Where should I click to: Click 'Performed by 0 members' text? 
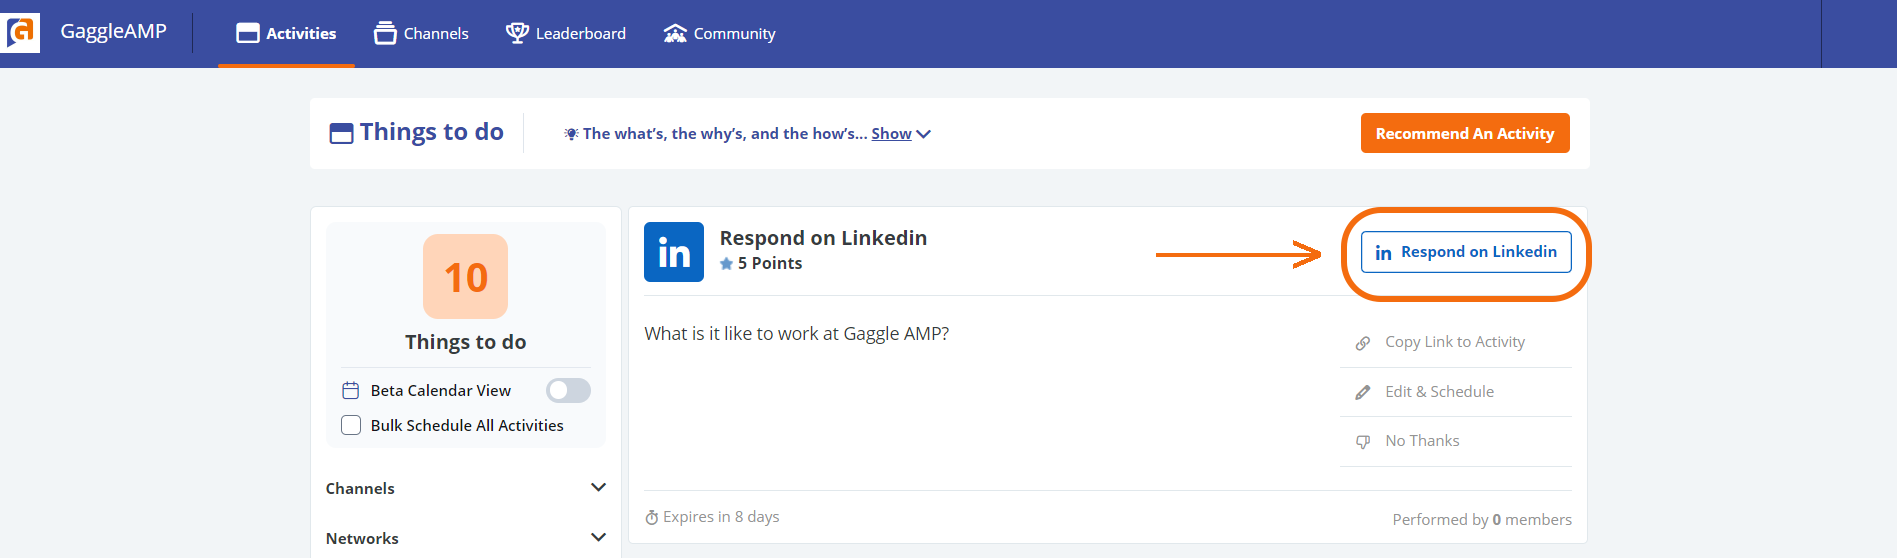pyautogui.click(x=1482, y=519)
